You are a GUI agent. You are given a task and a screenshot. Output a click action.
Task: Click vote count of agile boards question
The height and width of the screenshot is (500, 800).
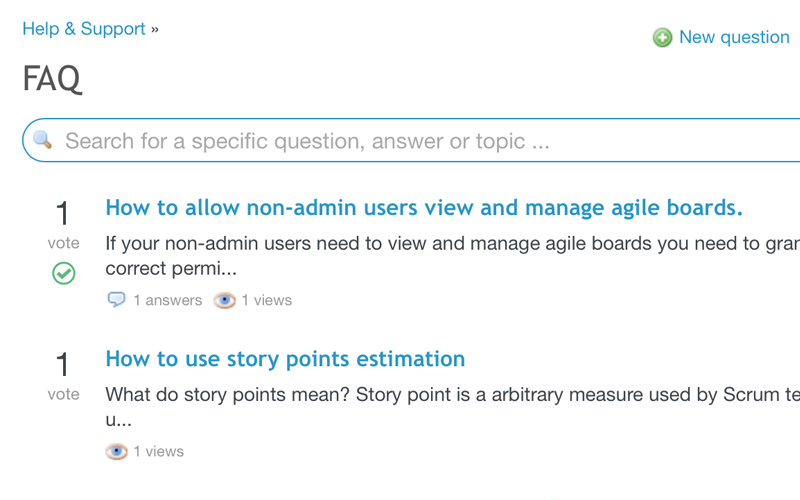(63, 214)
